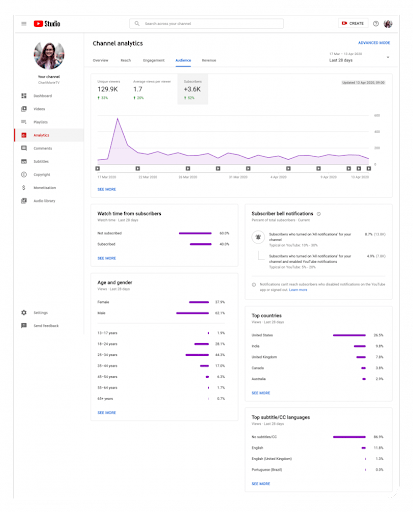
Task: Select the Unique viewers 129.9K metric
Action: (109, 90)
